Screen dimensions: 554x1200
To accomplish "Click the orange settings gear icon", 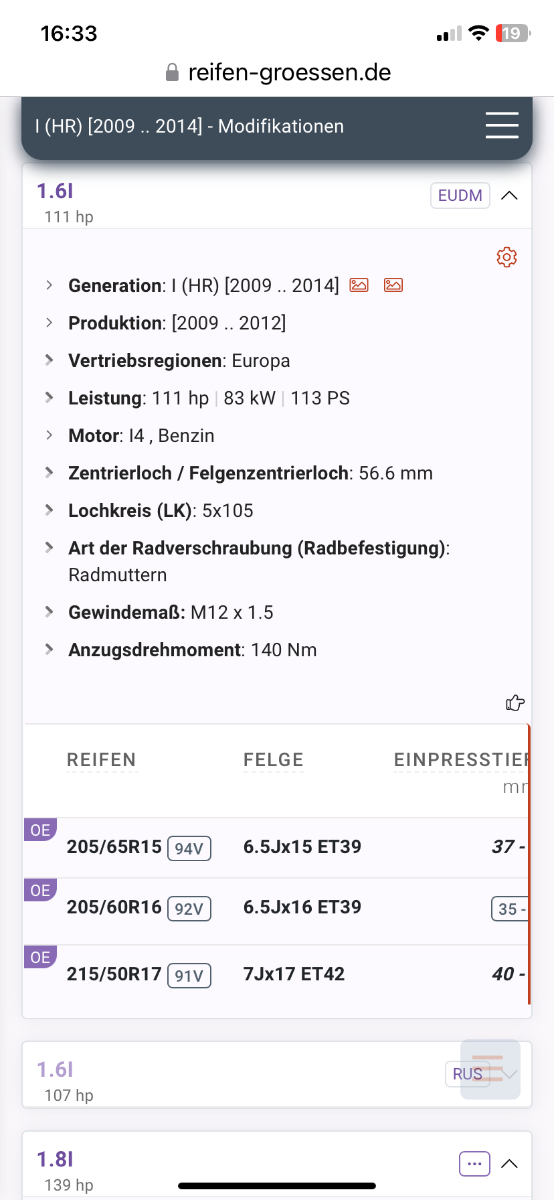I will [x=507, y=258].
